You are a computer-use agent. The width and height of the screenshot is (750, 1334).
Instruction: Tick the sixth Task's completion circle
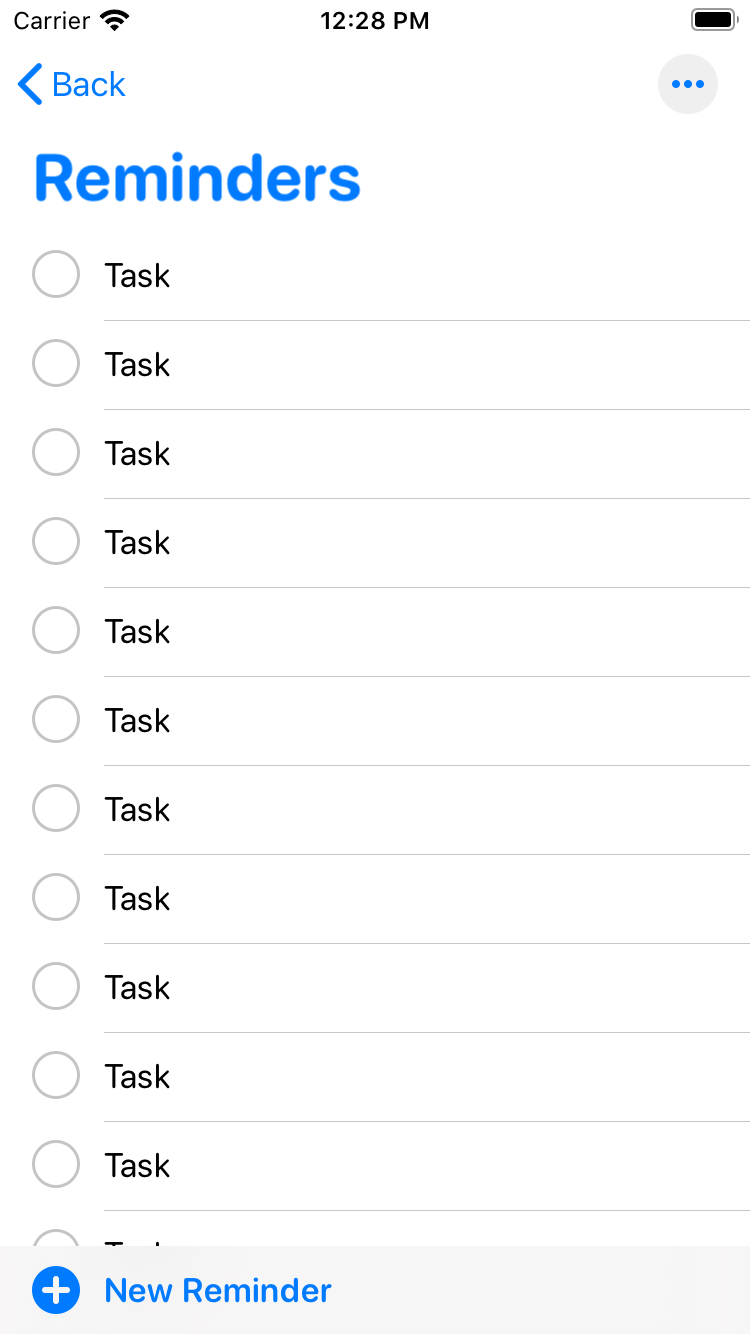[56, 719]
